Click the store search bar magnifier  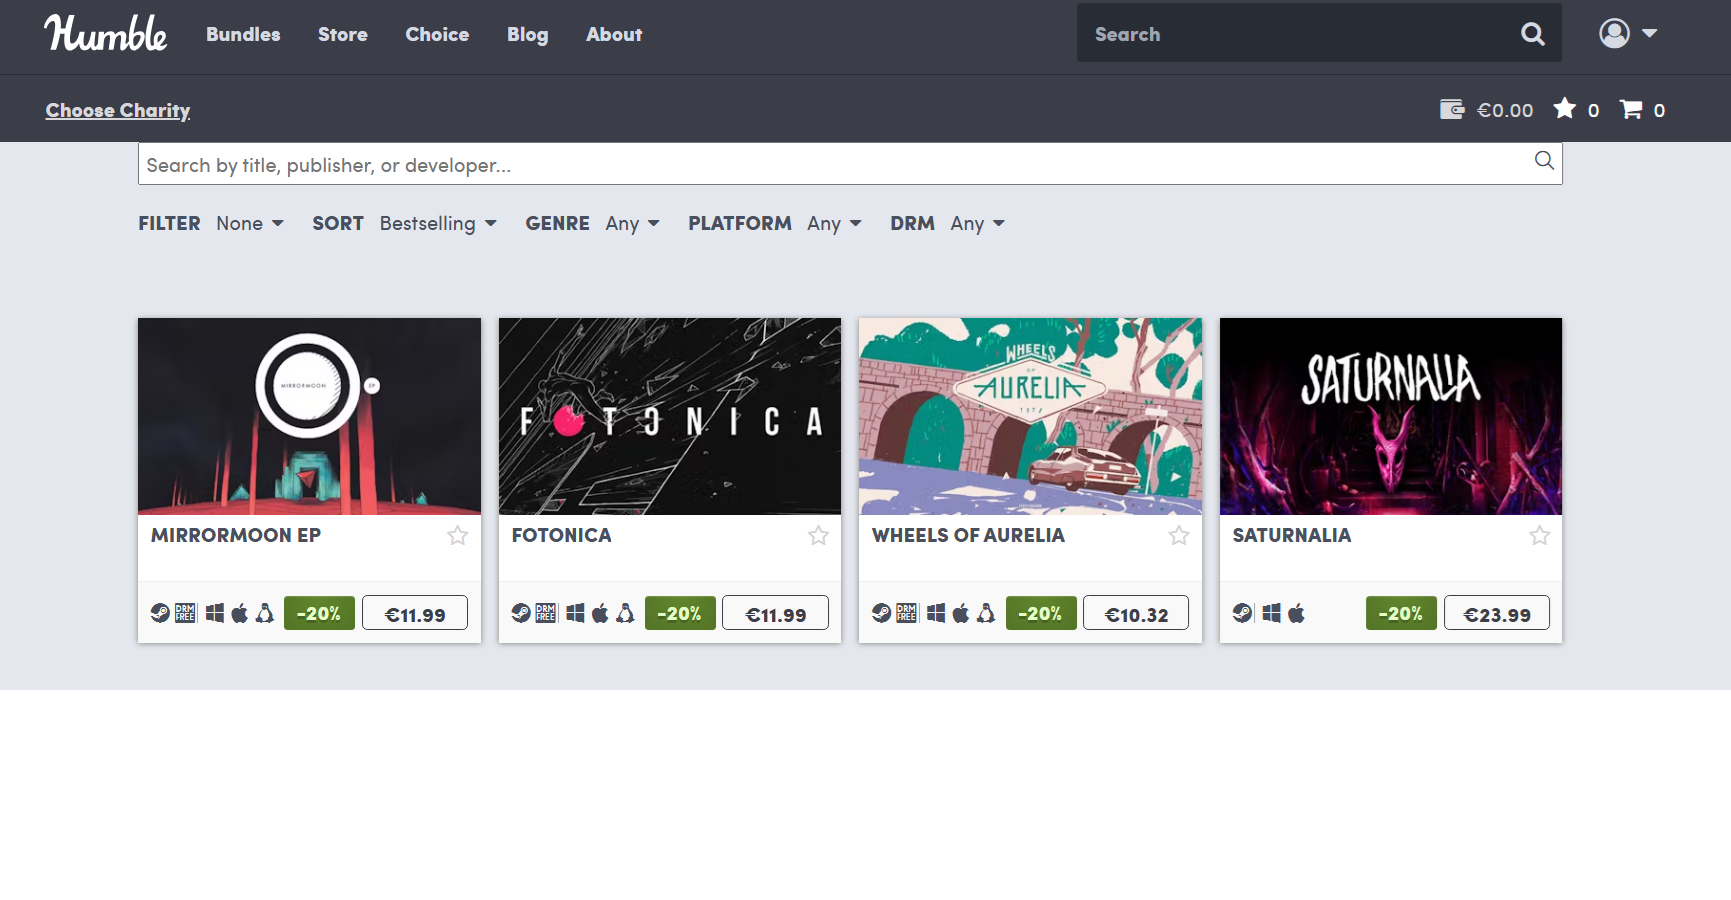click(x=1544, y=161)
